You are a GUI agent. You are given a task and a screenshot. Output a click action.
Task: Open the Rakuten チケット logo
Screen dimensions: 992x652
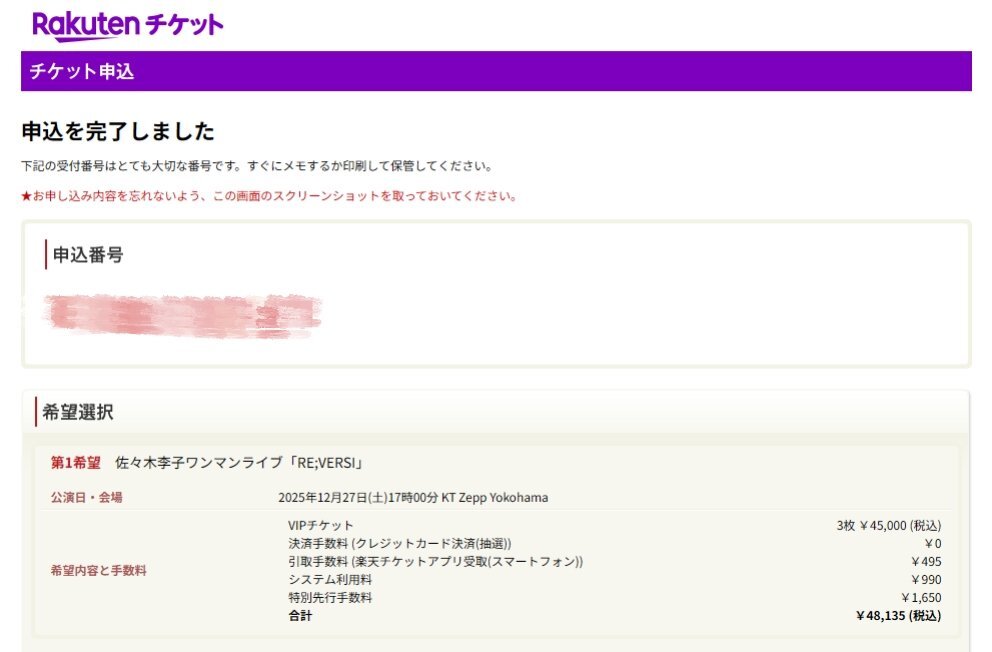tap(128, 26)
